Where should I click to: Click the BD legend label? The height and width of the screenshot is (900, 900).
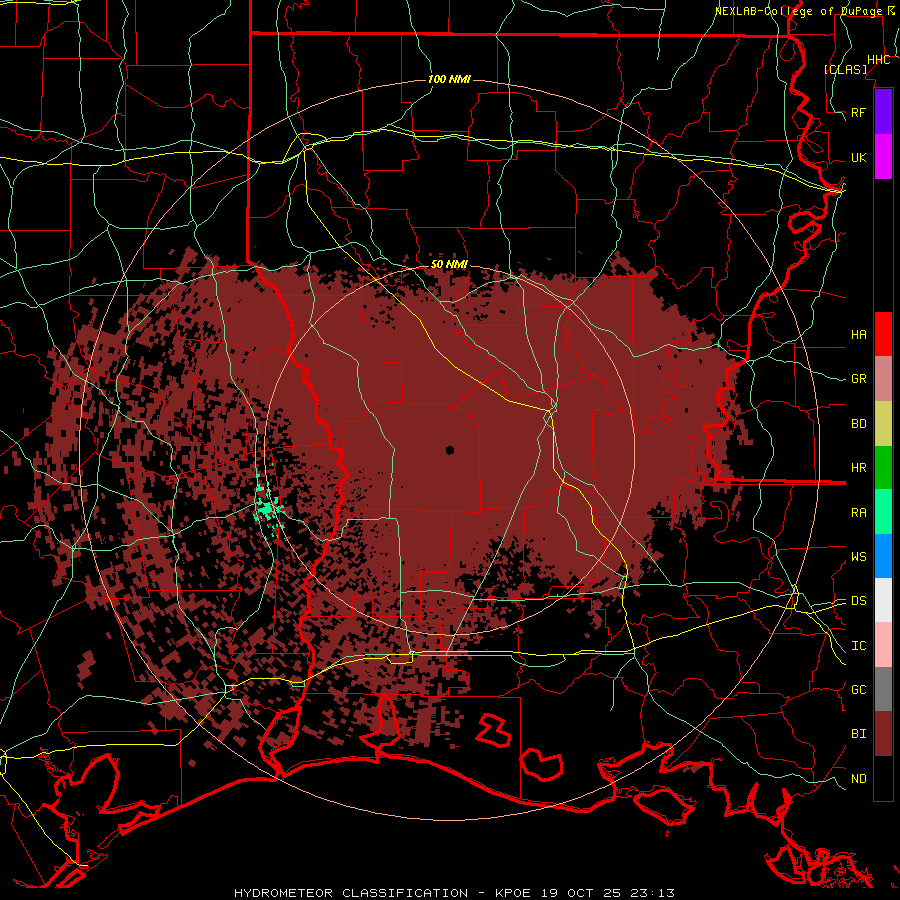click(859, 424)
